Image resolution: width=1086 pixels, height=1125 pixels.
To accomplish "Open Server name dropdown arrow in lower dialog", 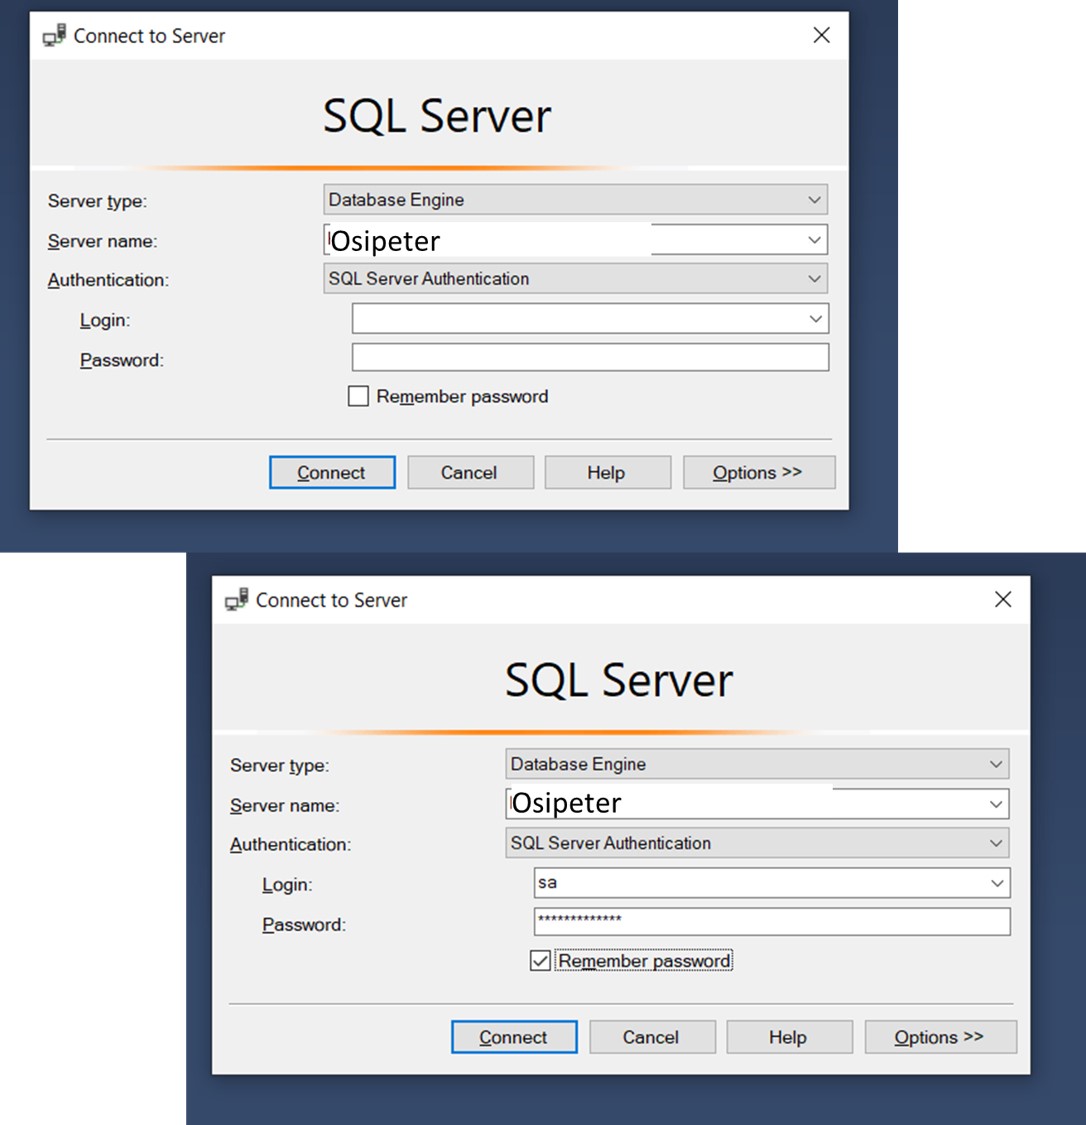I will pos(996,804).
